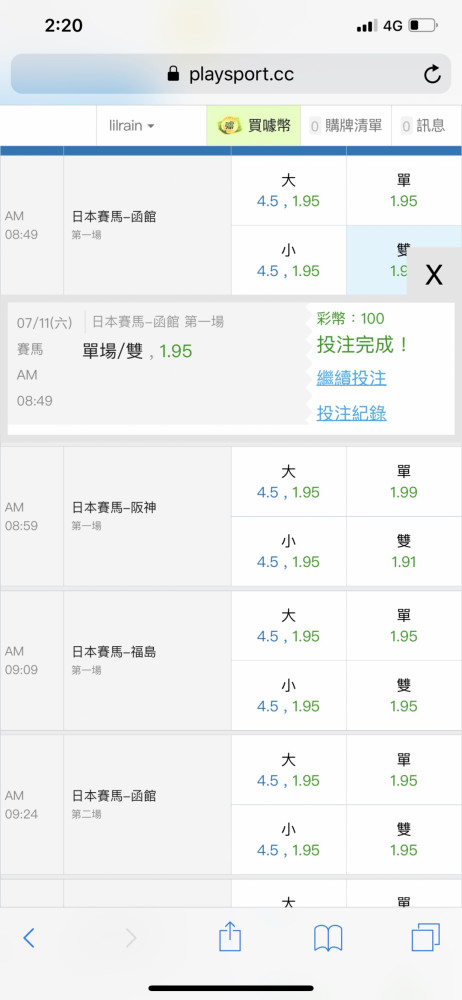Choose 單 1.95 for 函館 第一場
Image resolution: width=462 pixels, height=1000 pixels.
404,191
